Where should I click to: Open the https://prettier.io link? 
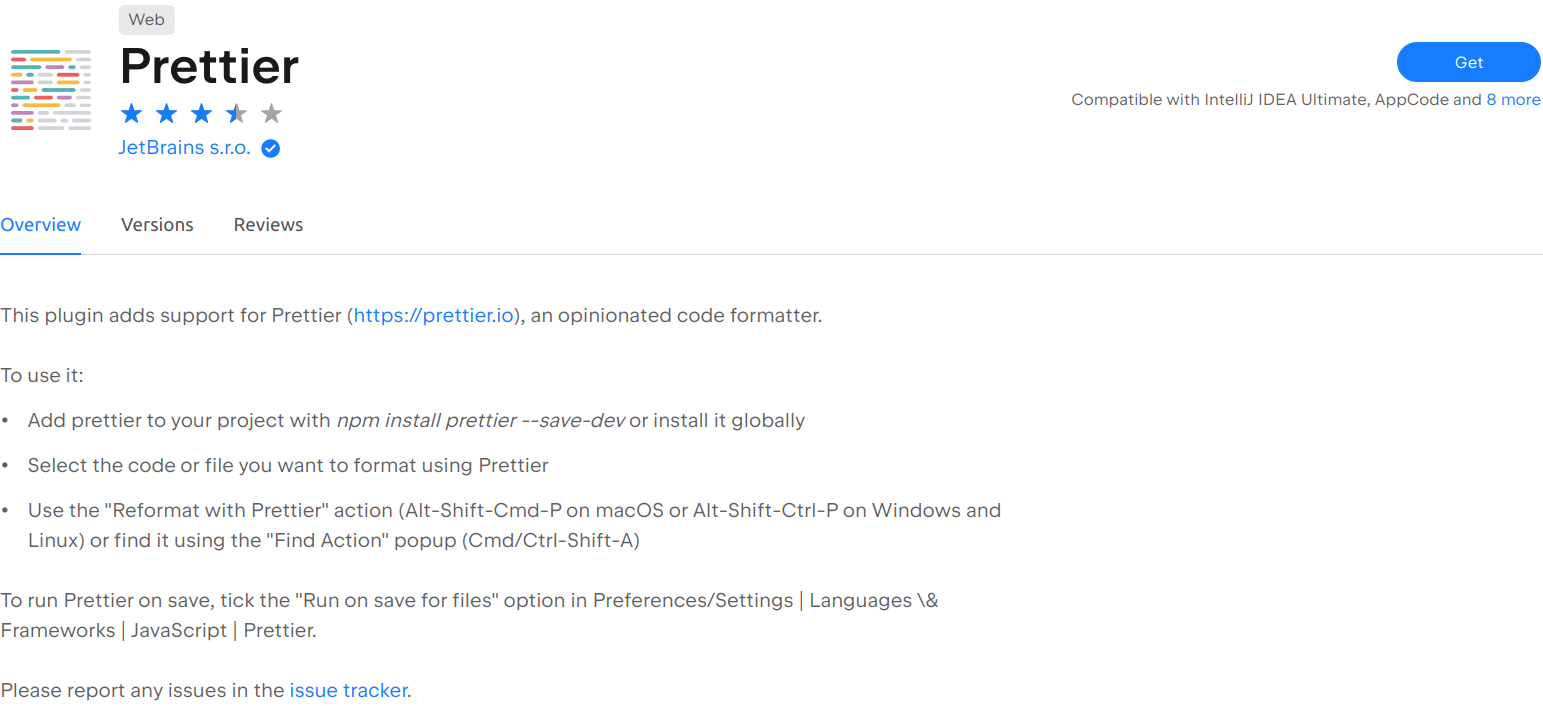pyautogui.click(x=434, y=316)
